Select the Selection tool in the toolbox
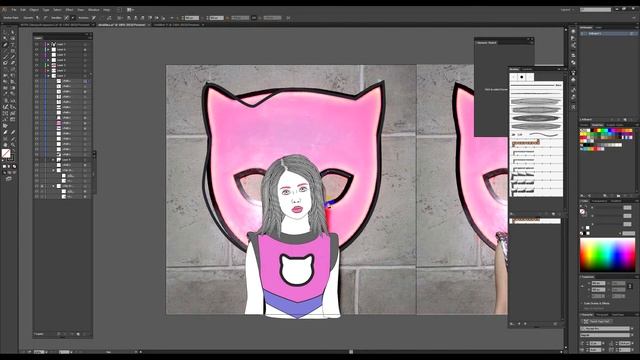This screenshot has height=360, width=640. tap(5, 31)
